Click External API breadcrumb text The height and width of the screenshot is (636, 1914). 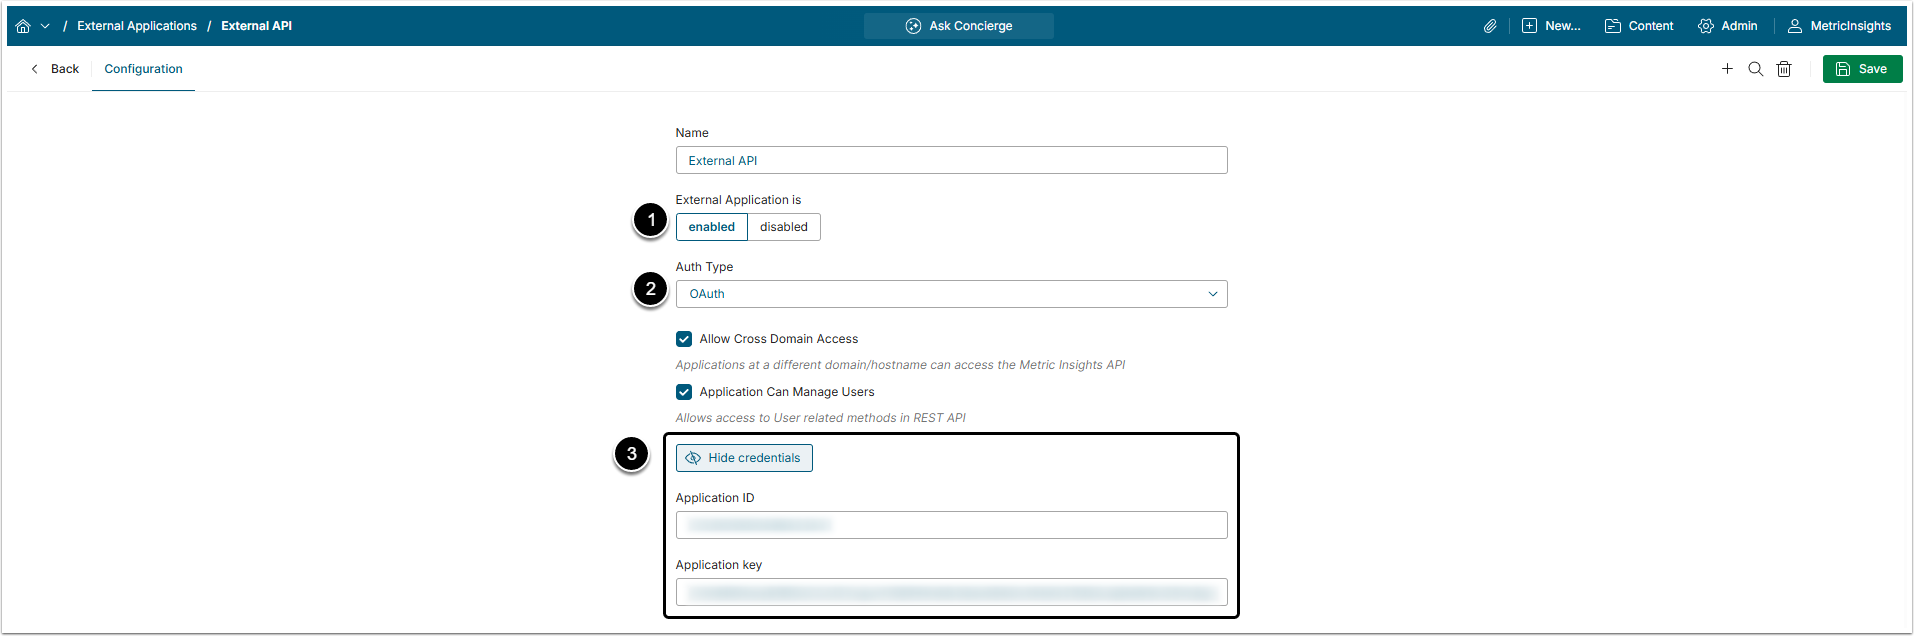[256, 26]
